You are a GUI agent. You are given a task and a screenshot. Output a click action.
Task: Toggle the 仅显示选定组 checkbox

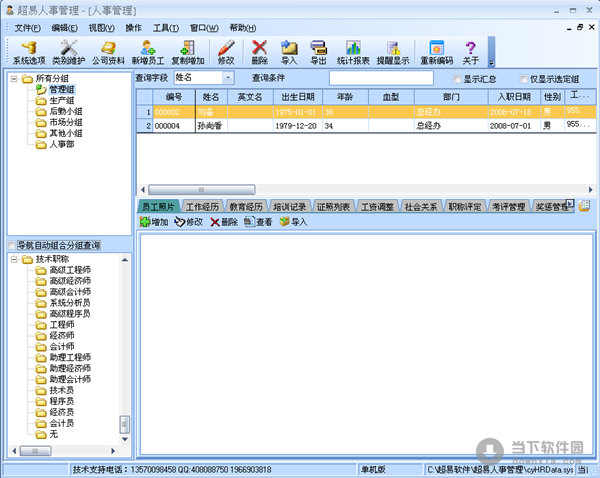(524, 79)
